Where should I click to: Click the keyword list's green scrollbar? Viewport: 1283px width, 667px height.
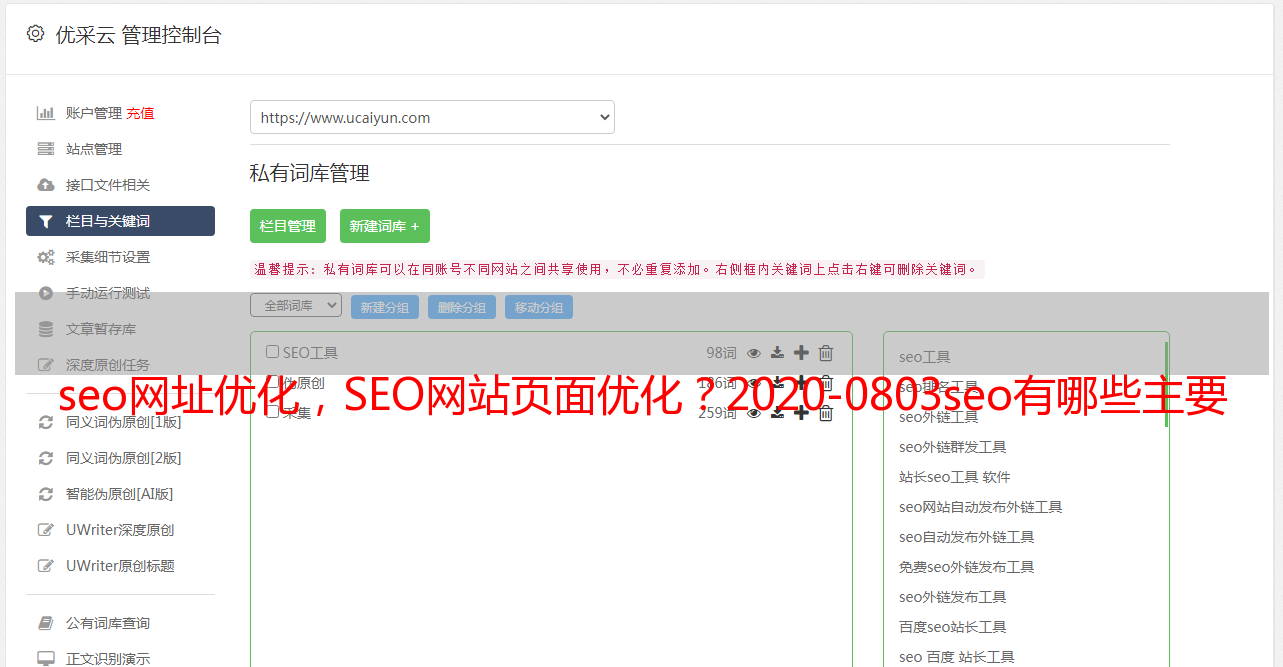coord(1166,385)
